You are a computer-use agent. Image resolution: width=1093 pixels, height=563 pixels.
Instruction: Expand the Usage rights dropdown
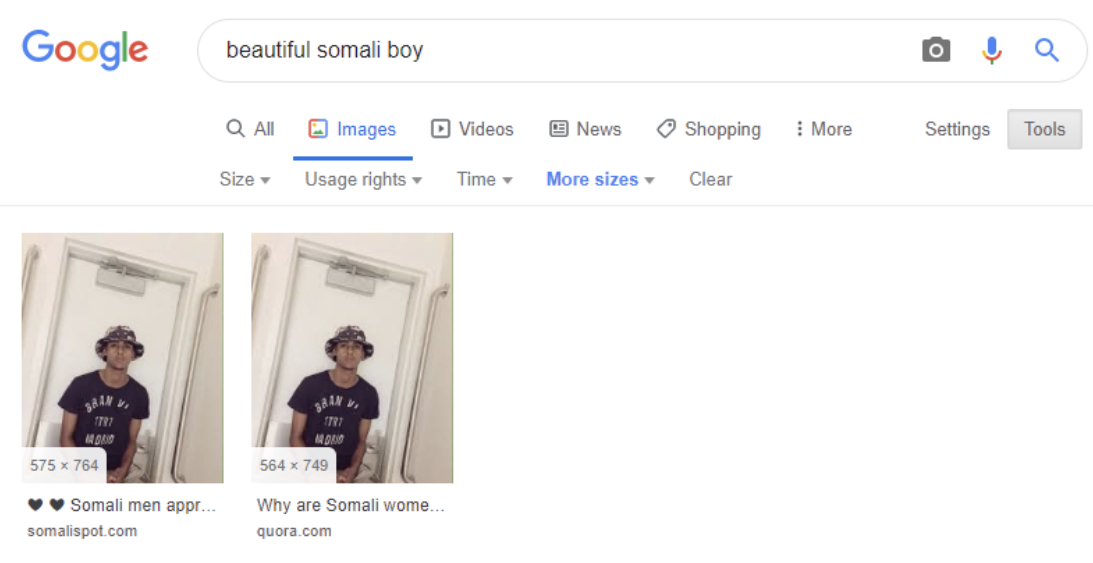363,179
